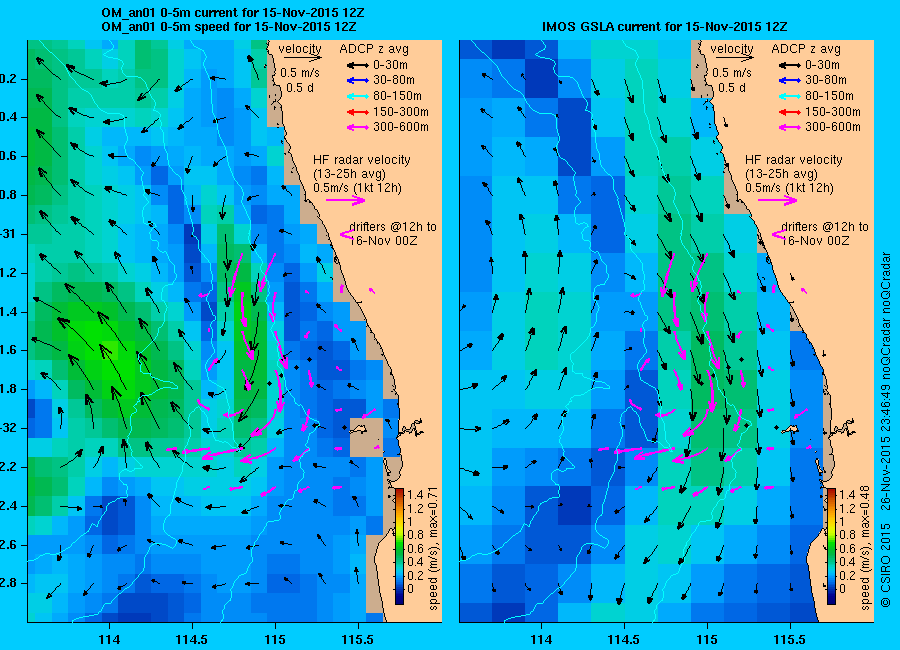The height and width of the screenshot is (650, 900).
Task: Click 'drifters @12h to' text in left panel
Action: 393,227
